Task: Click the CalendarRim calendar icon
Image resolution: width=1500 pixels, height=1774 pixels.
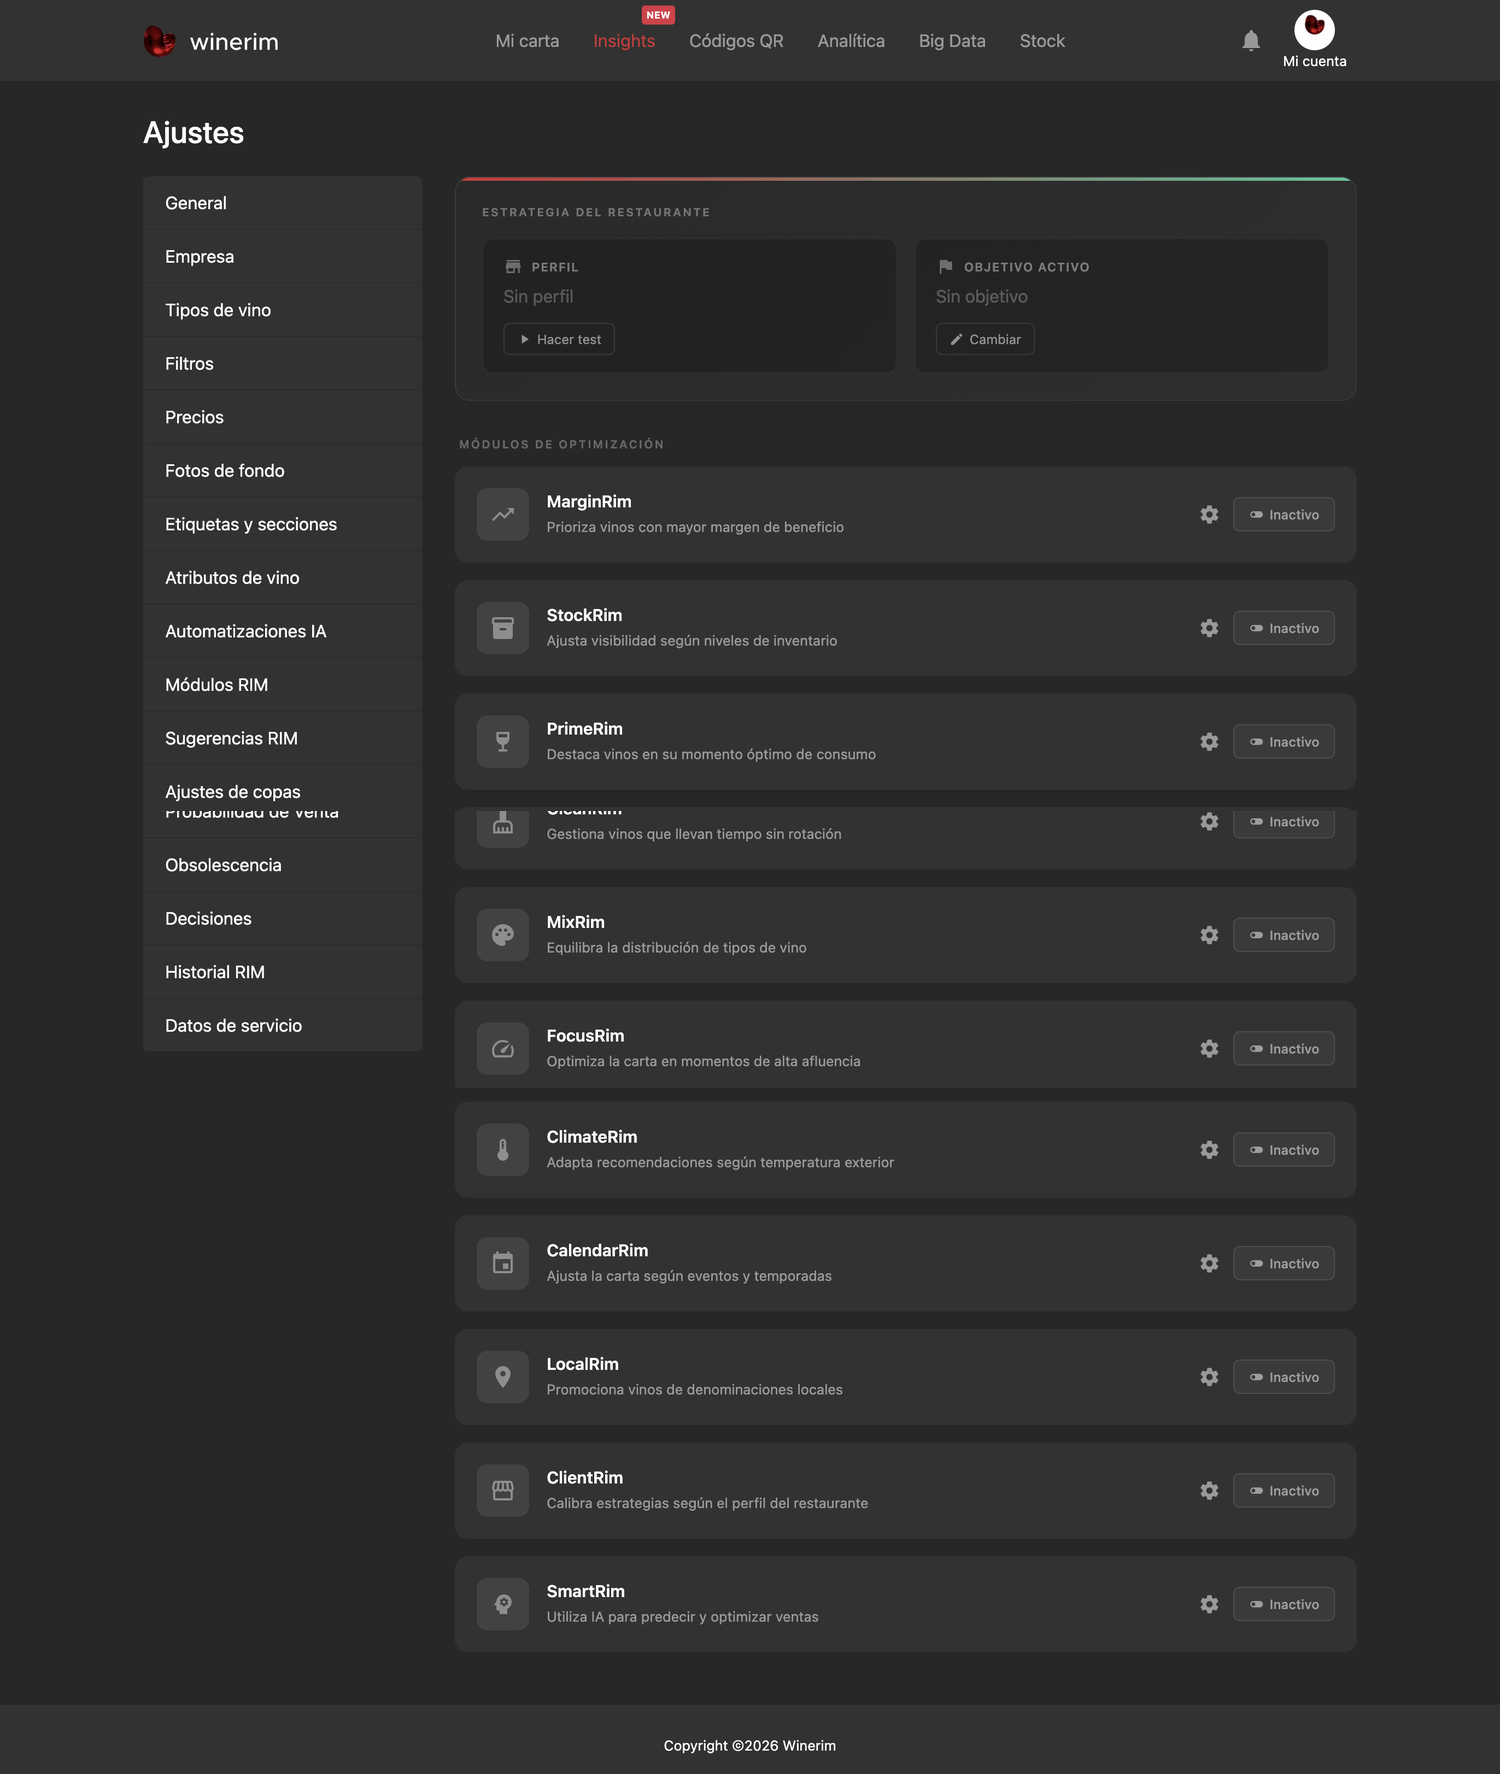Action: coord(503,1264)
